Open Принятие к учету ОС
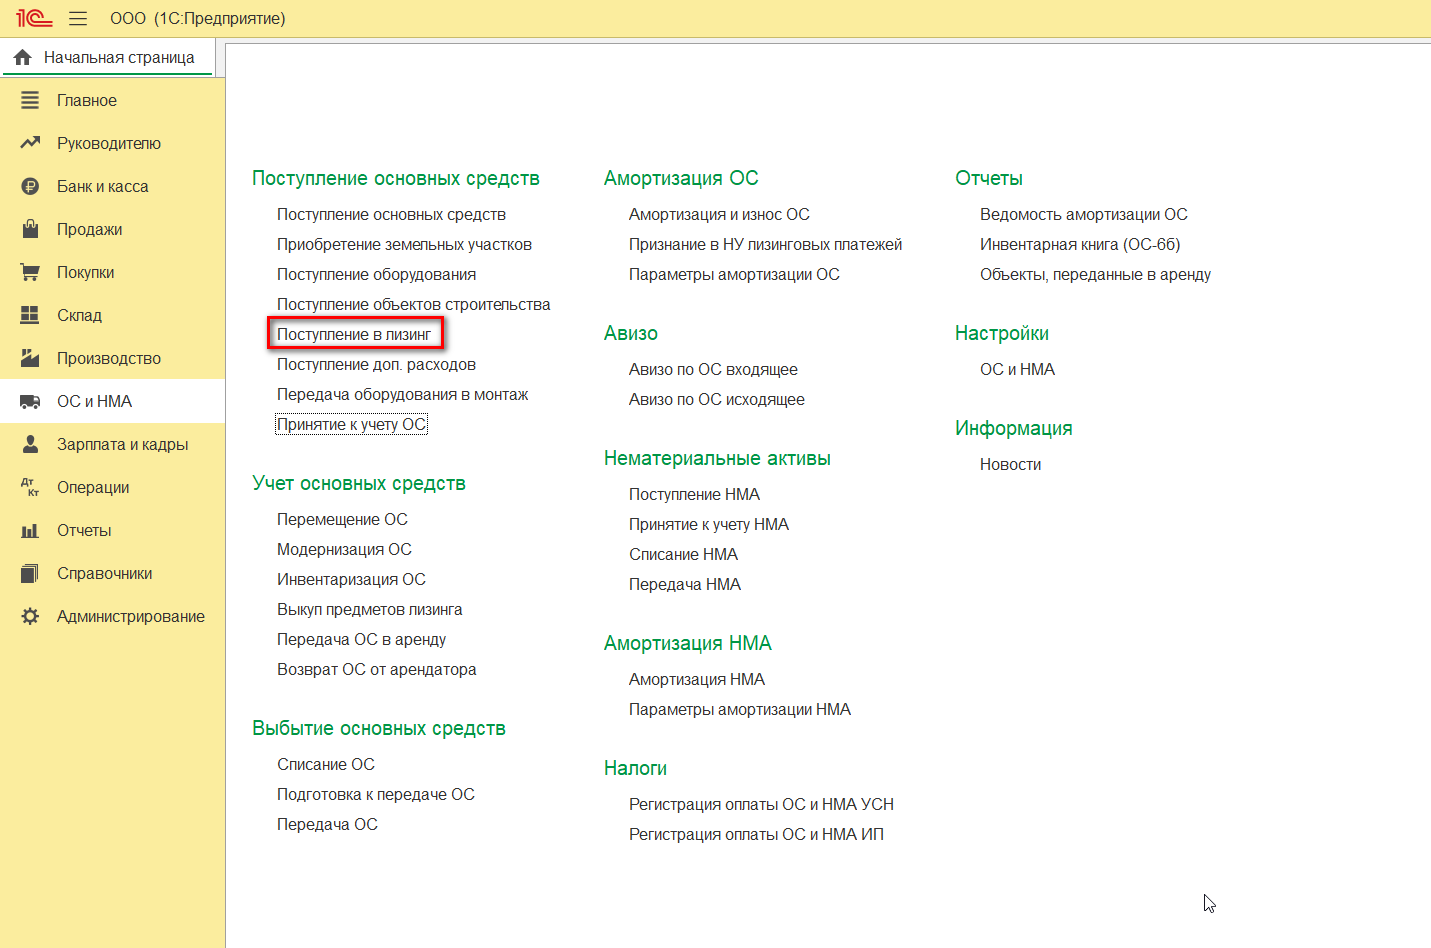This screenshot has height=948, width=1431. (x=351, y=424)
